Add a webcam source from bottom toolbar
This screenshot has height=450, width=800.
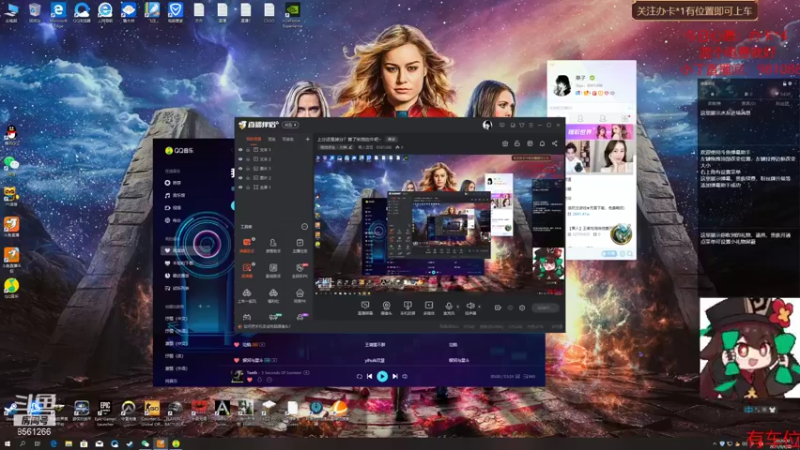[x=386, y=307]
